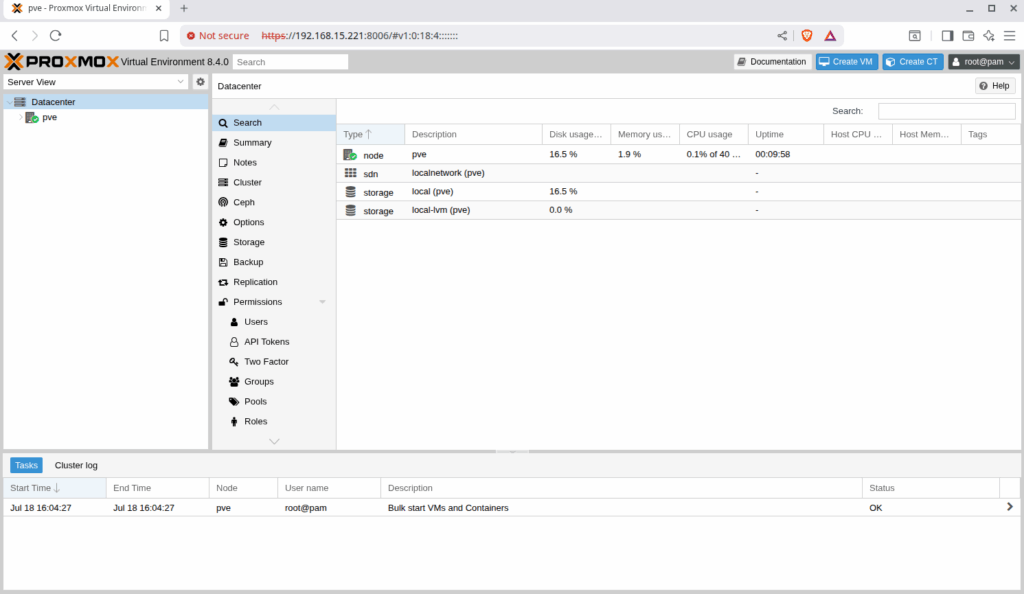
Task: Open the Users permissions item
Action: (x=274, y=322)
